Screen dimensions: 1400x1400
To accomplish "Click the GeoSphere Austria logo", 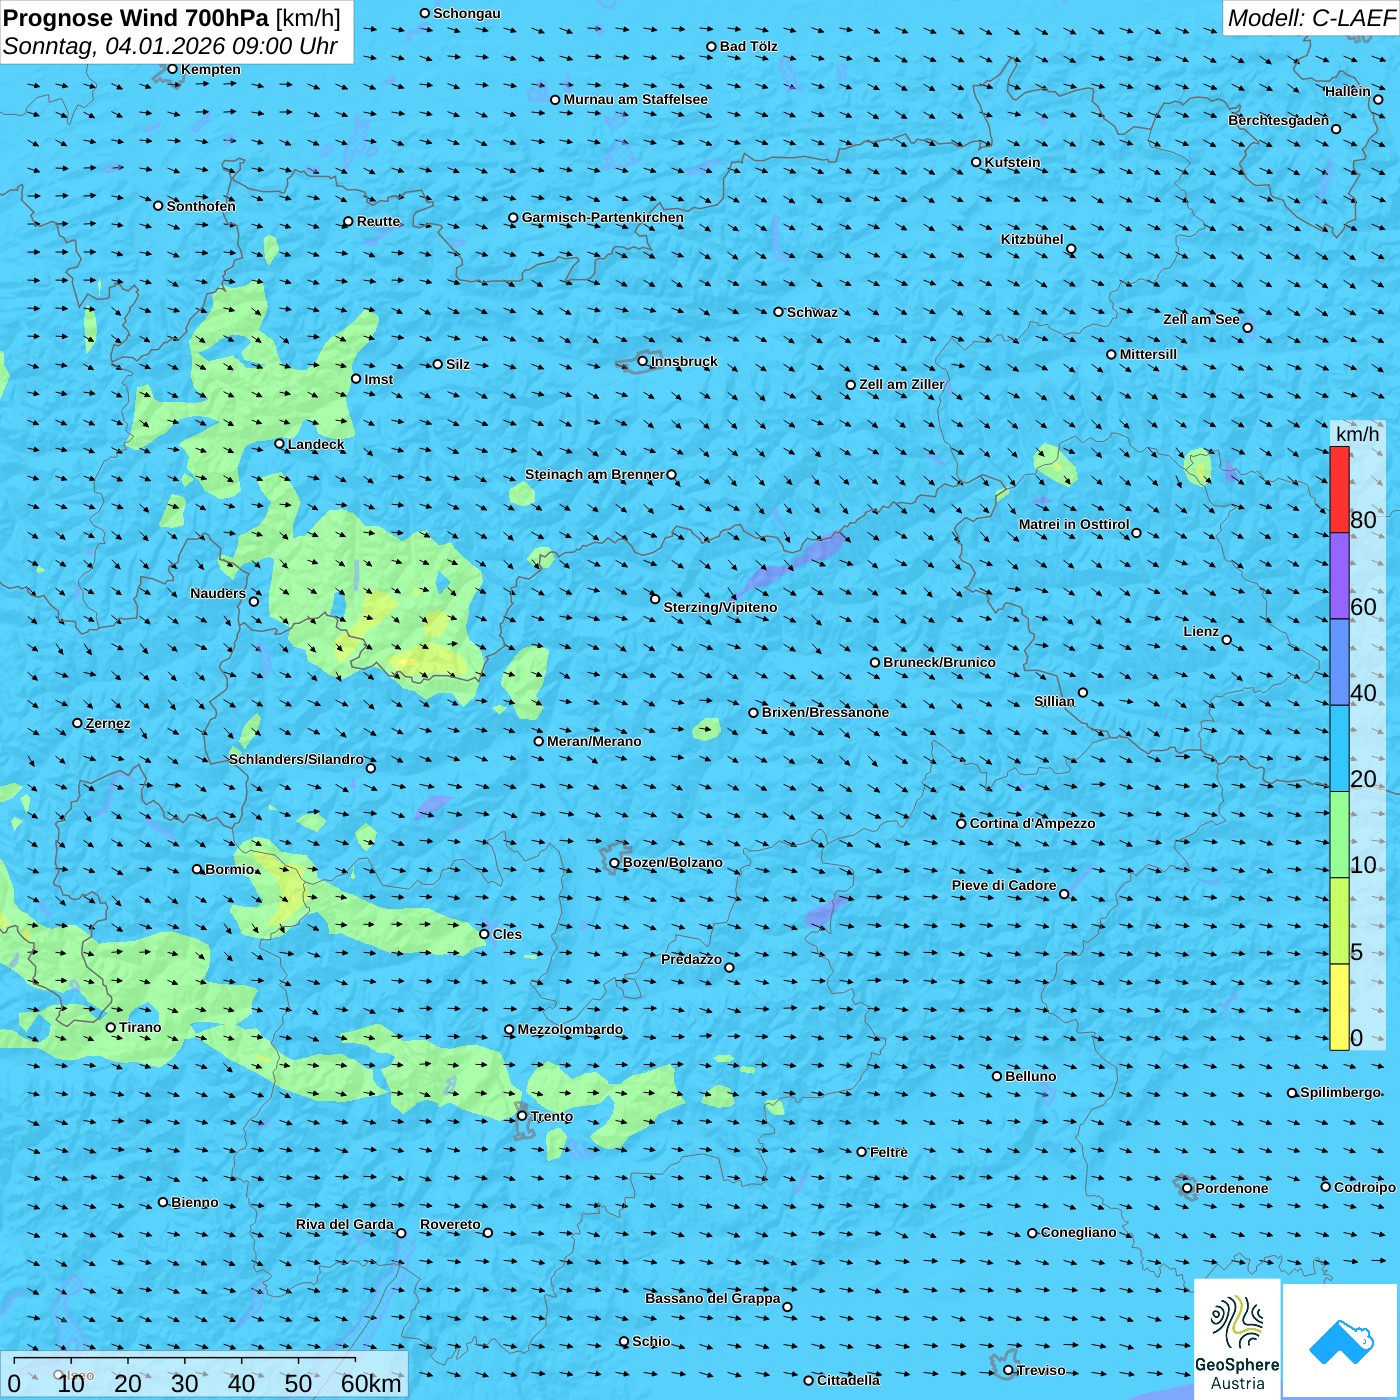I will coord(1237,1340).
